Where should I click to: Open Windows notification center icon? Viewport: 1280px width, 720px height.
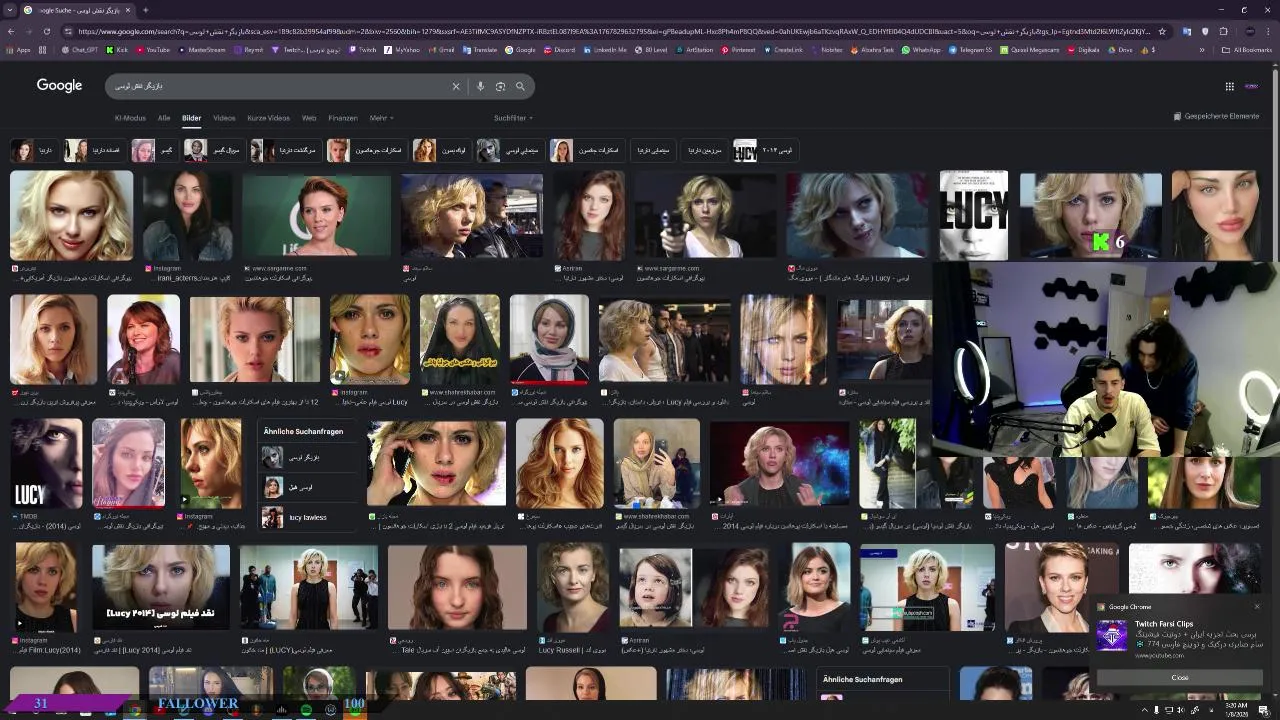(x=1262, y=710)
